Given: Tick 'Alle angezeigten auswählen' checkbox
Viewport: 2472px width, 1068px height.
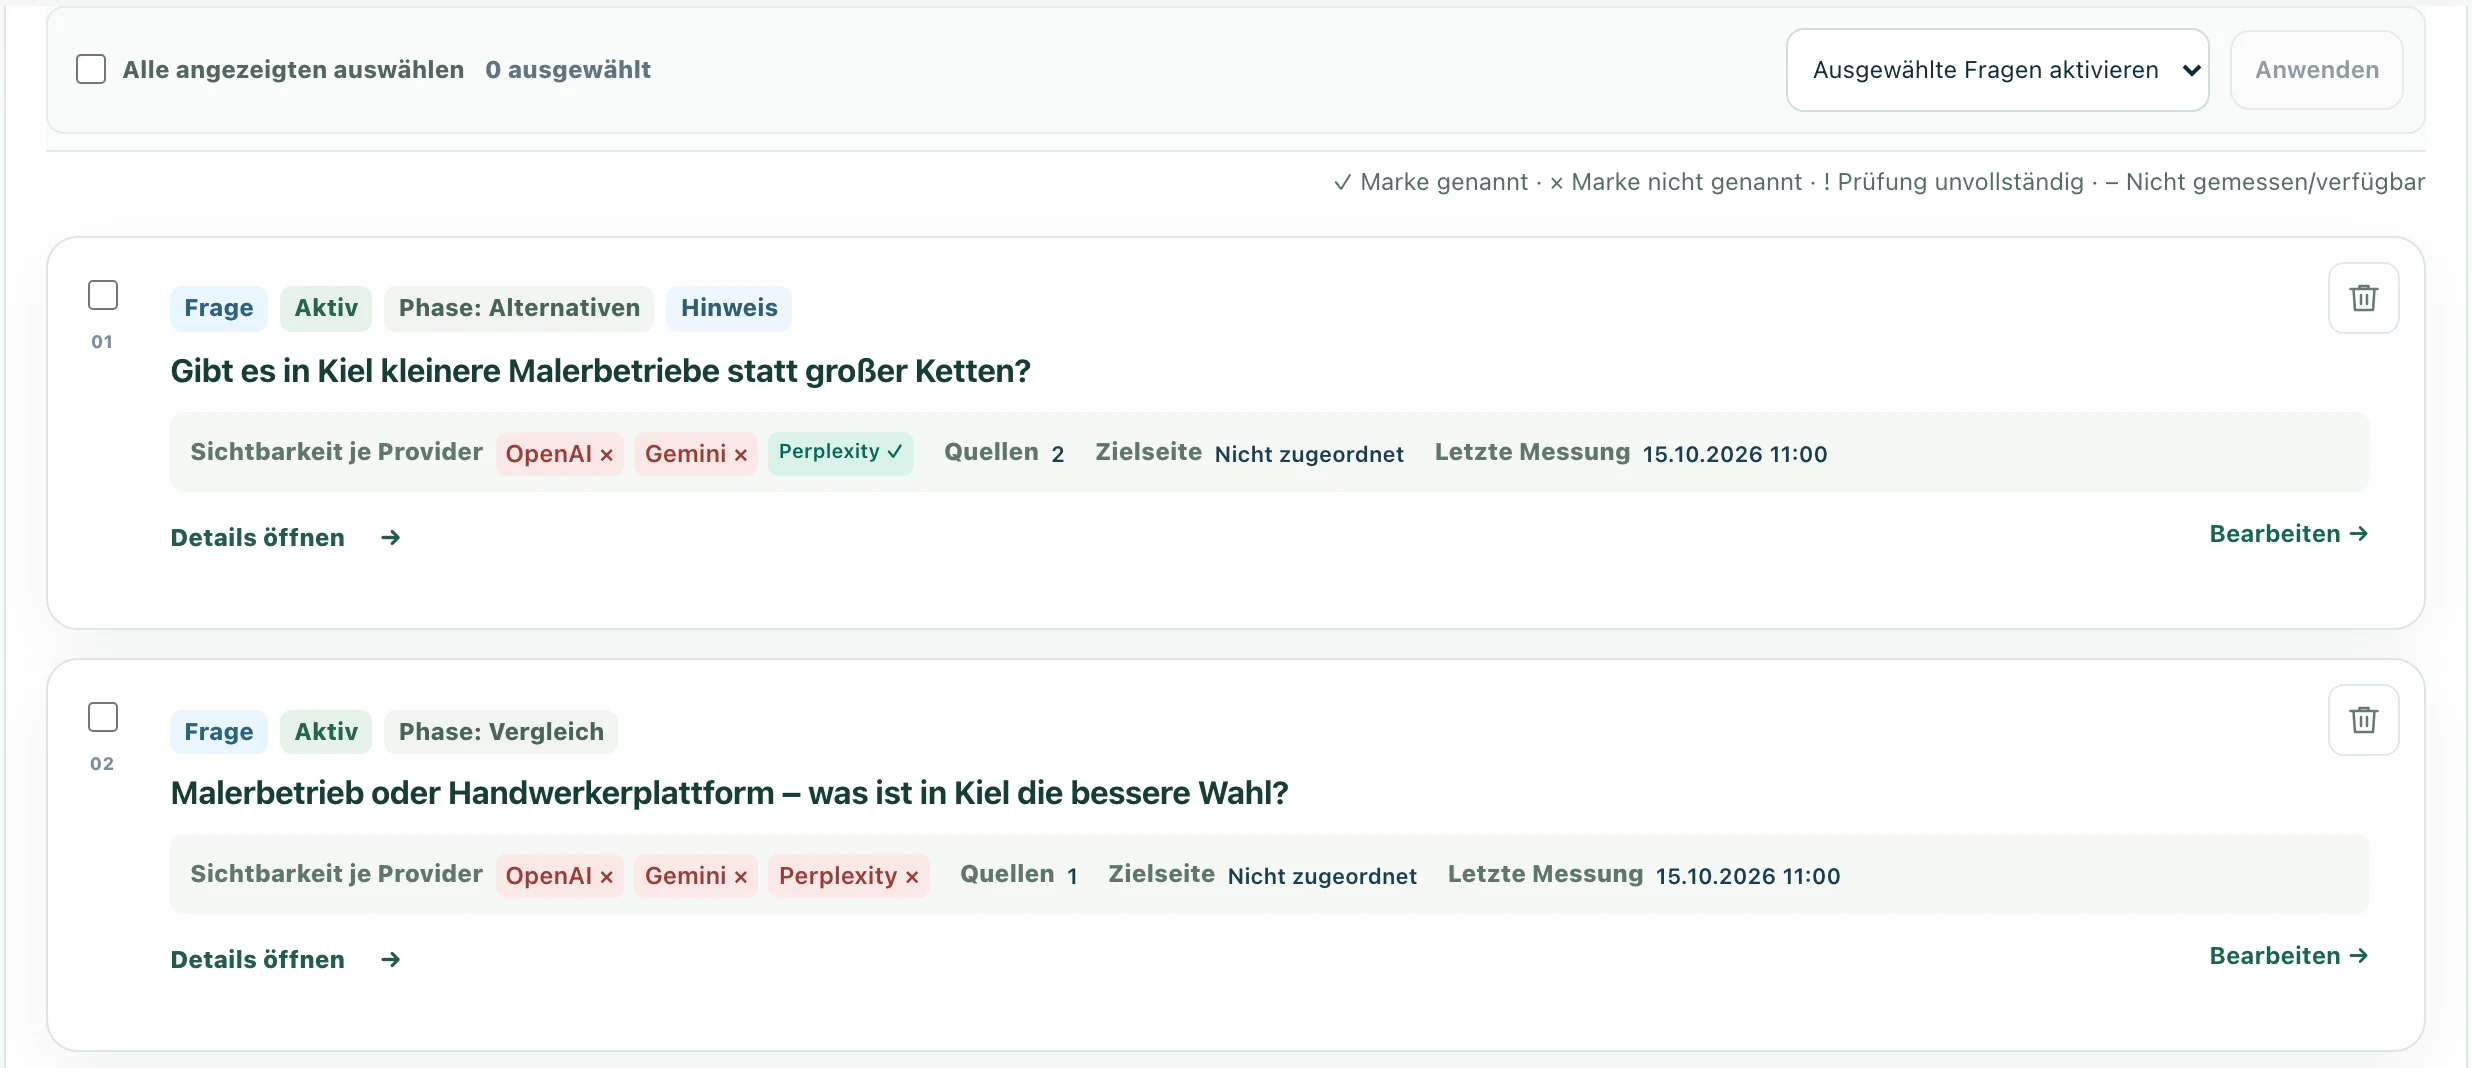Looking at the screenshot, I should 91,69.
